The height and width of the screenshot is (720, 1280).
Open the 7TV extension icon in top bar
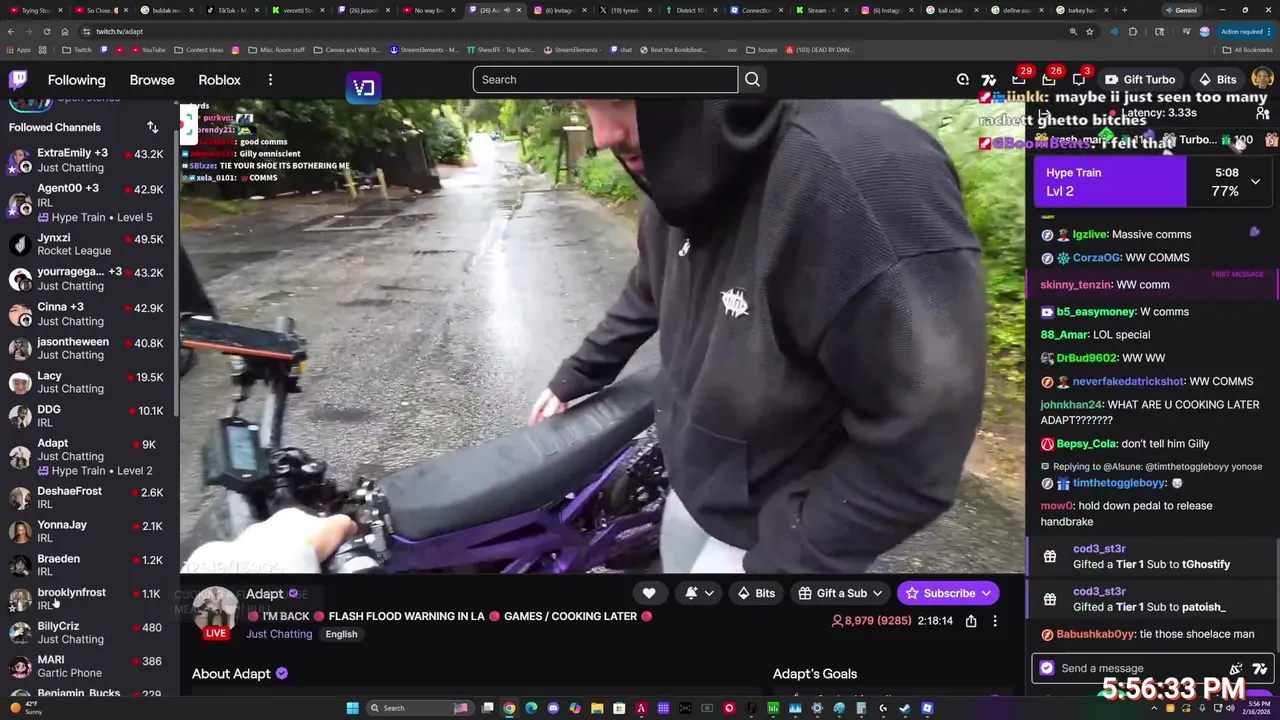(989, 80)
